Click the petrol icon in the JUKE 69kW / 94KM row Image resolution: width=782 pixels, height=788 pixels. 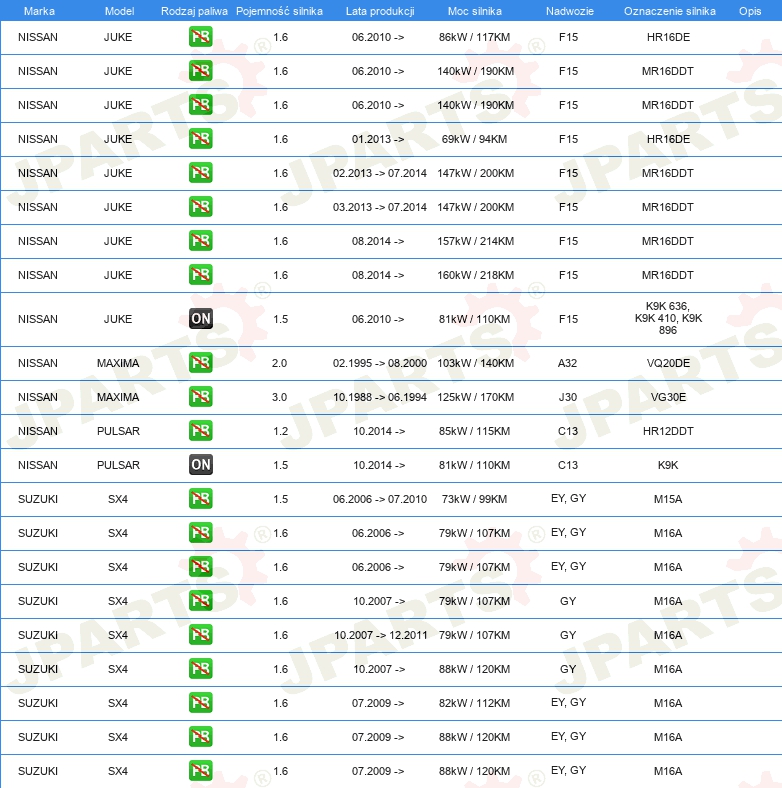[x=201, y=139]
